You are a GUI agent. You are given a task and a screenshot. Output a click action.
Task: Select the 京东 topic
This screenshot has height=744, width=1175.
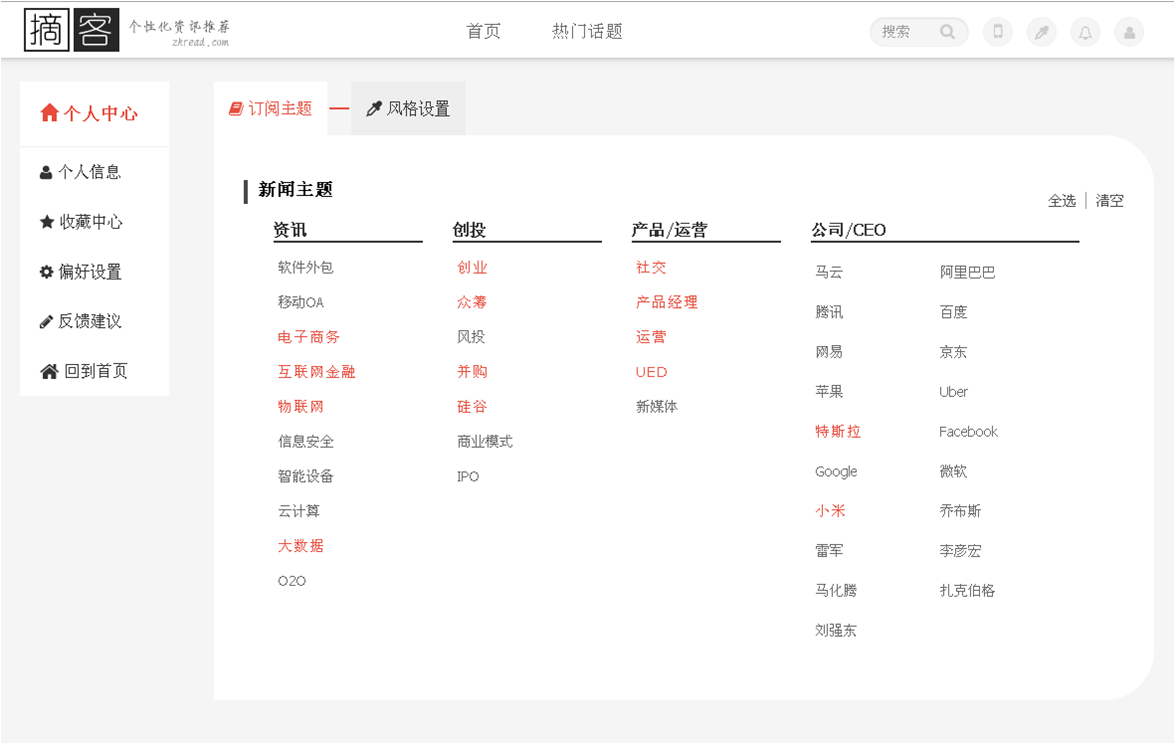pos(953,351)
